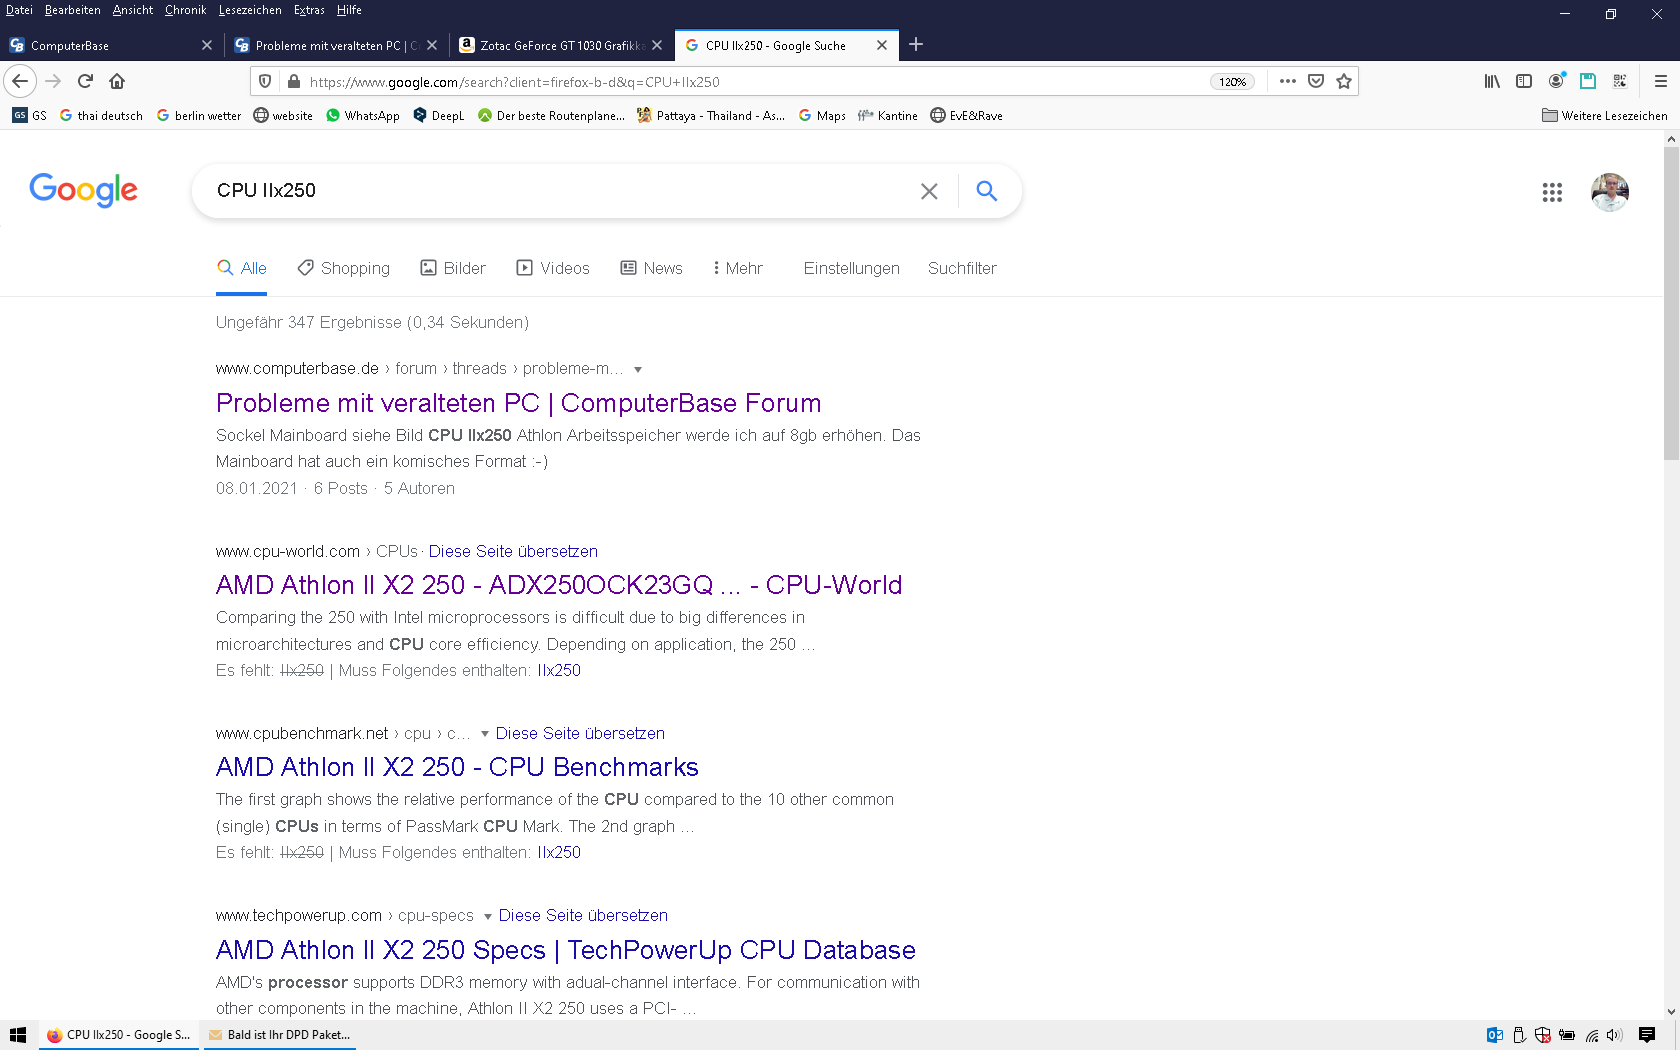Translate the CPU-World page via Diese Seite übersetzen
This screenshot has width=1680, height=1050.
coord(513,551)
